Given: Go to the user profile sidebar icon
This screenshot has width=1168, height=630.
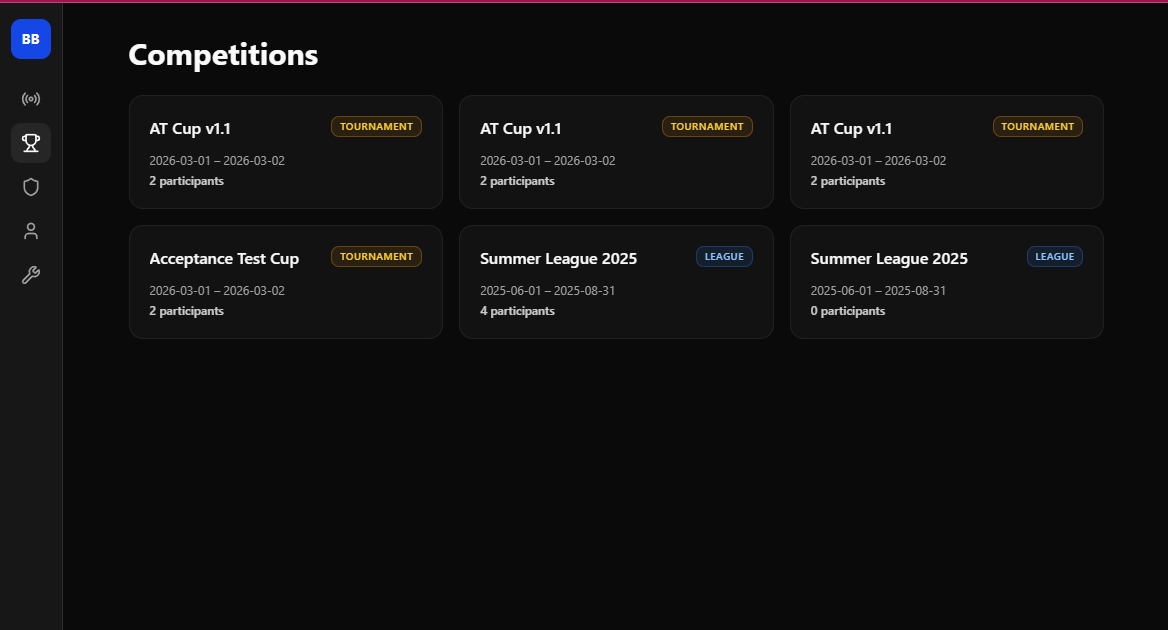Looking at the screenshot, I should [x=31, y=231].
